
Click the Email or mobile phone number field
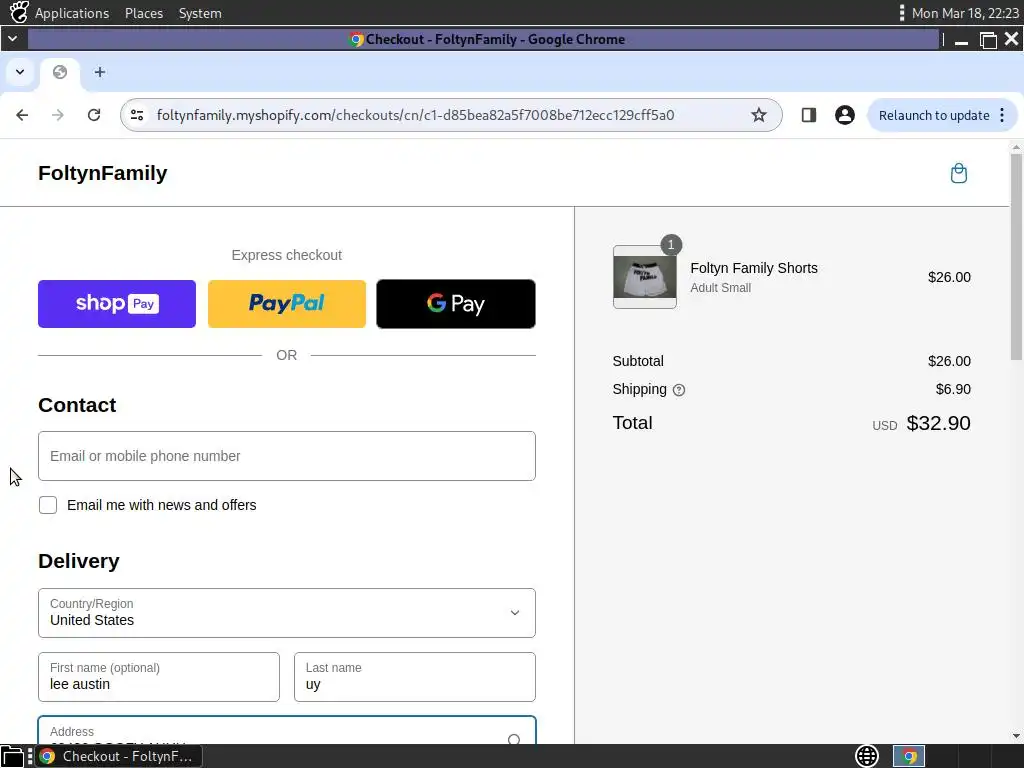287,456
